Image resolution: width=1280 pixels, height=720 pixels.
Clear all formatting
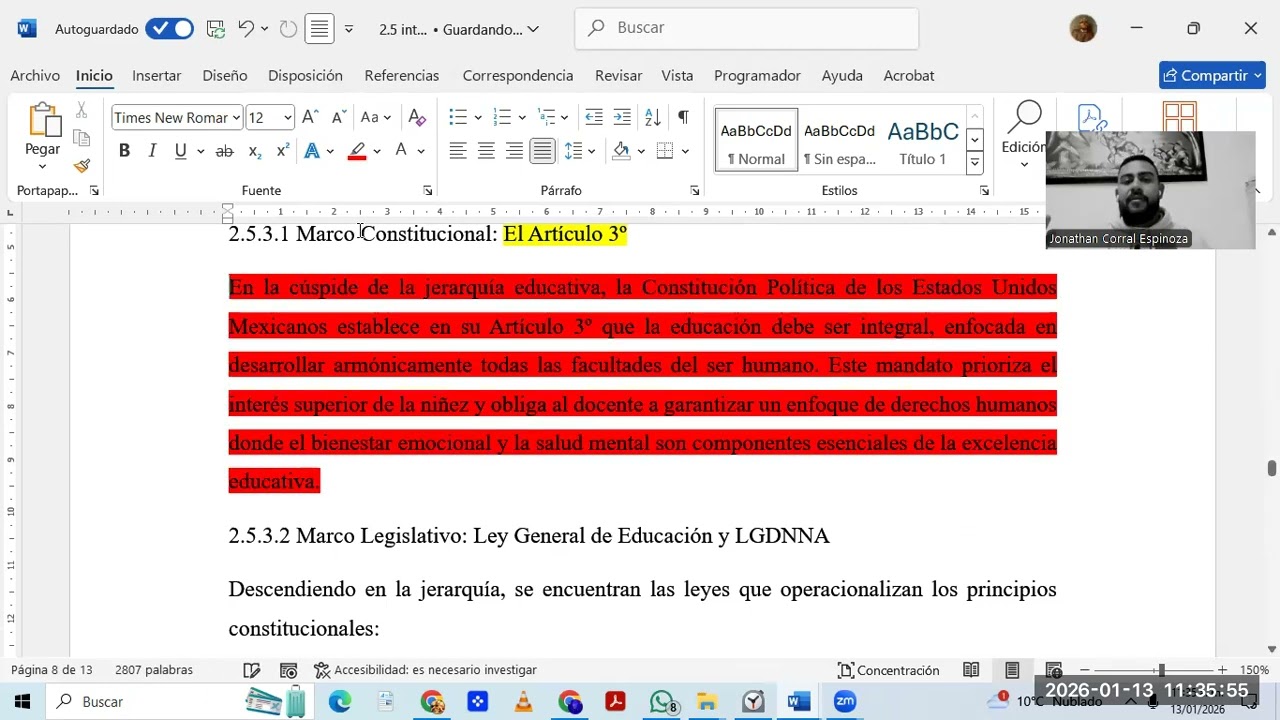click(x=417, y=117)
